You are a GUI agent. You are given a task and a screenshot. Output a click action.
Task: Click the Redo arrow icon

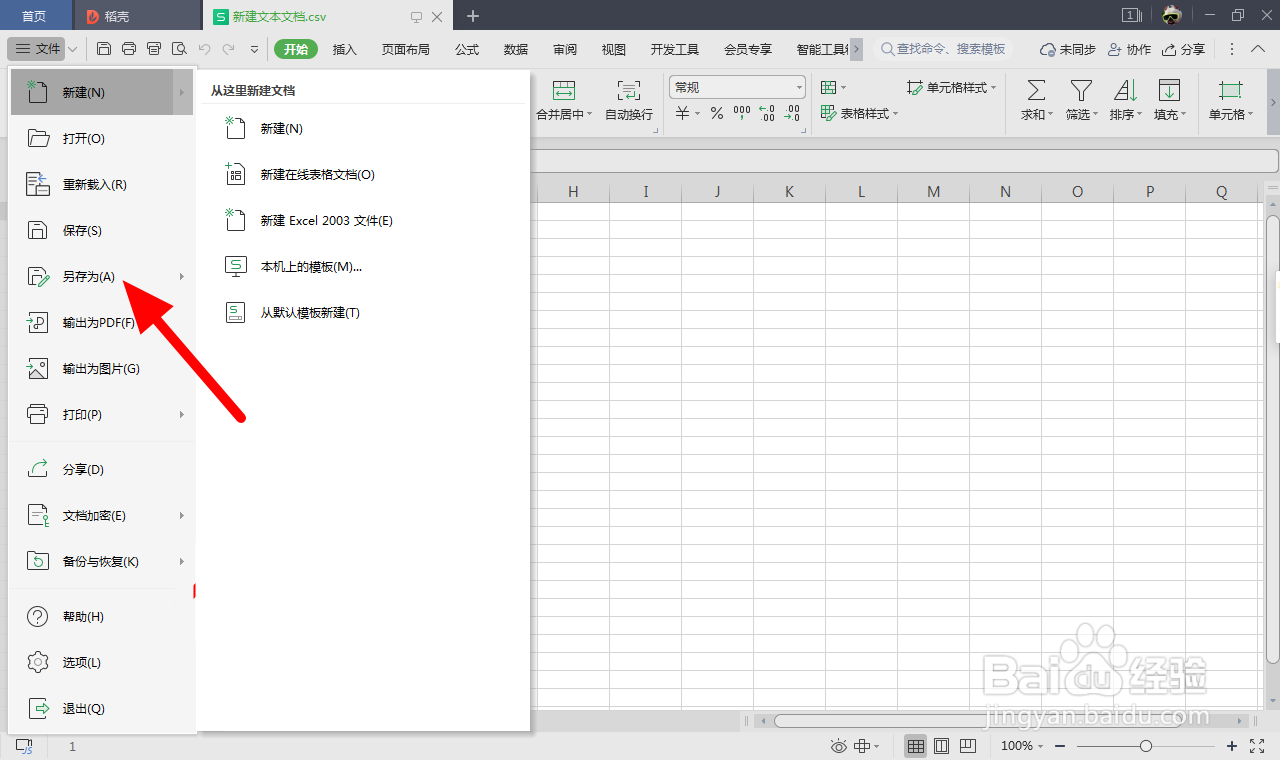229,49
